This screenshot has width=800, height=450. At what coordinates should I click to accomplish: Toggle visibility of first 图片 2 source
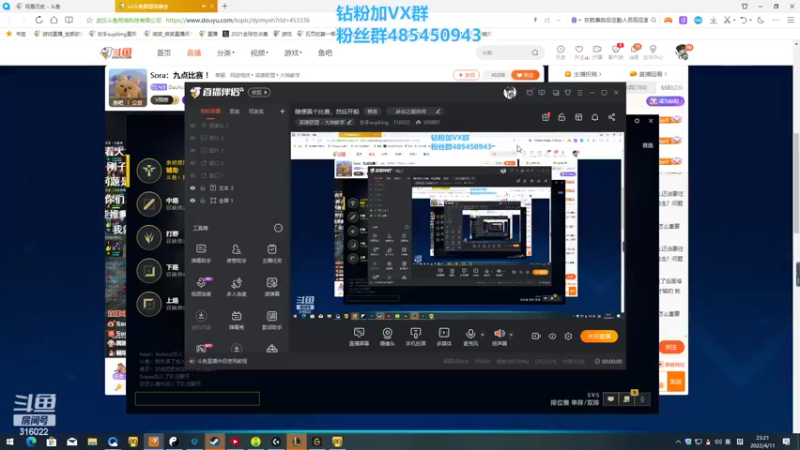pyautogui.click(x=193, y=138)
